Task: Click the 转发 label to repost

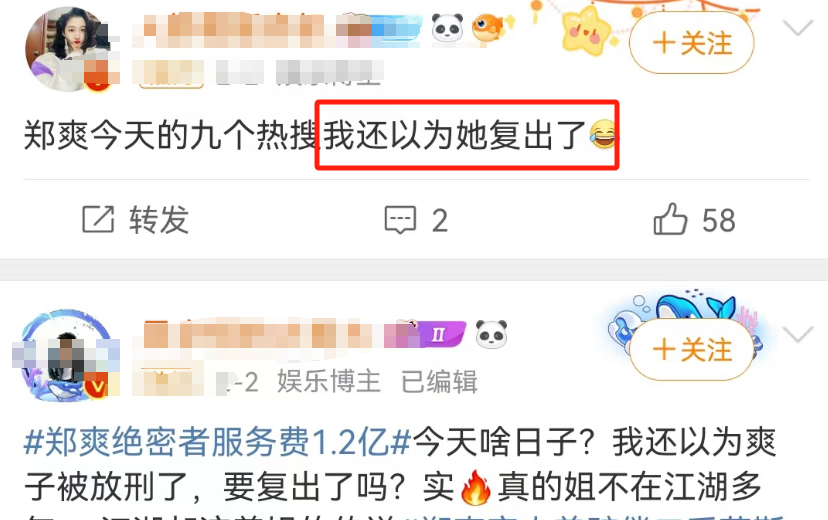Action: coord(159,219)
